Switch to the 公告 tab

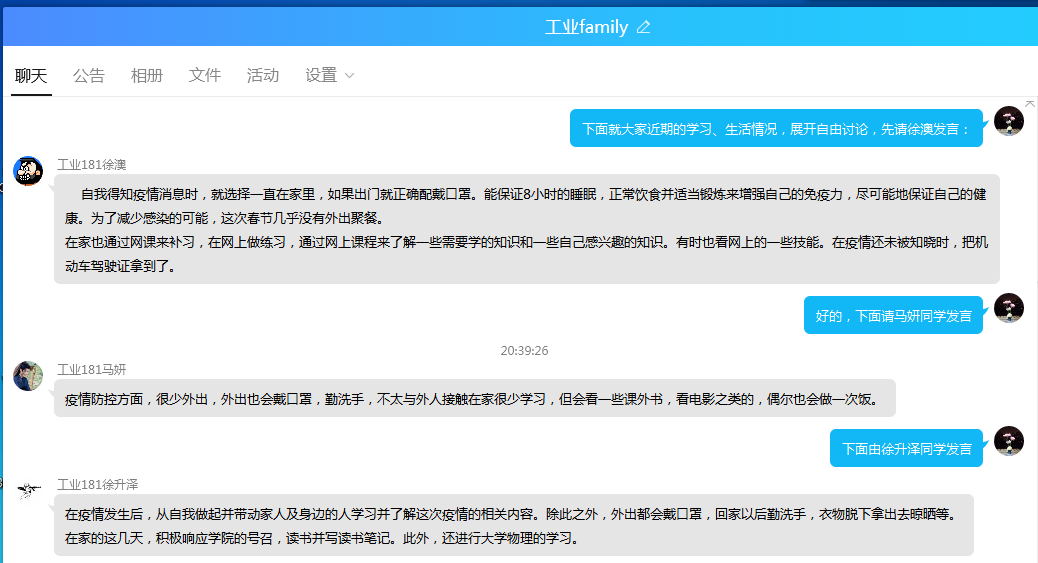(89, 76)
